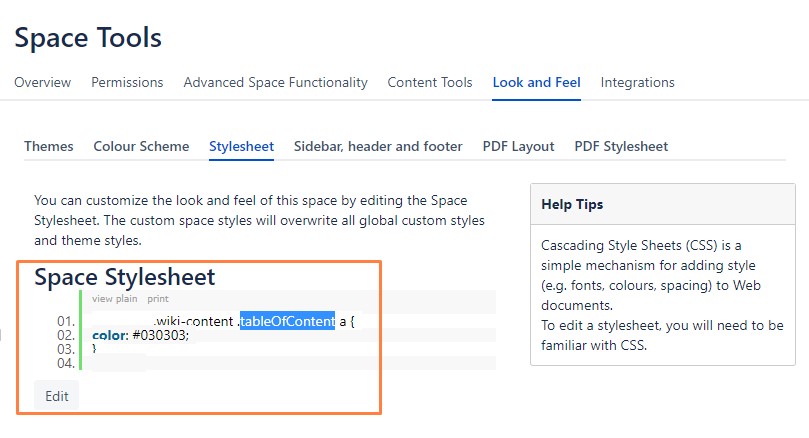Click the Help Tips panel heading
The height and width of the screenshot is (438, 809).
(572, 204)
